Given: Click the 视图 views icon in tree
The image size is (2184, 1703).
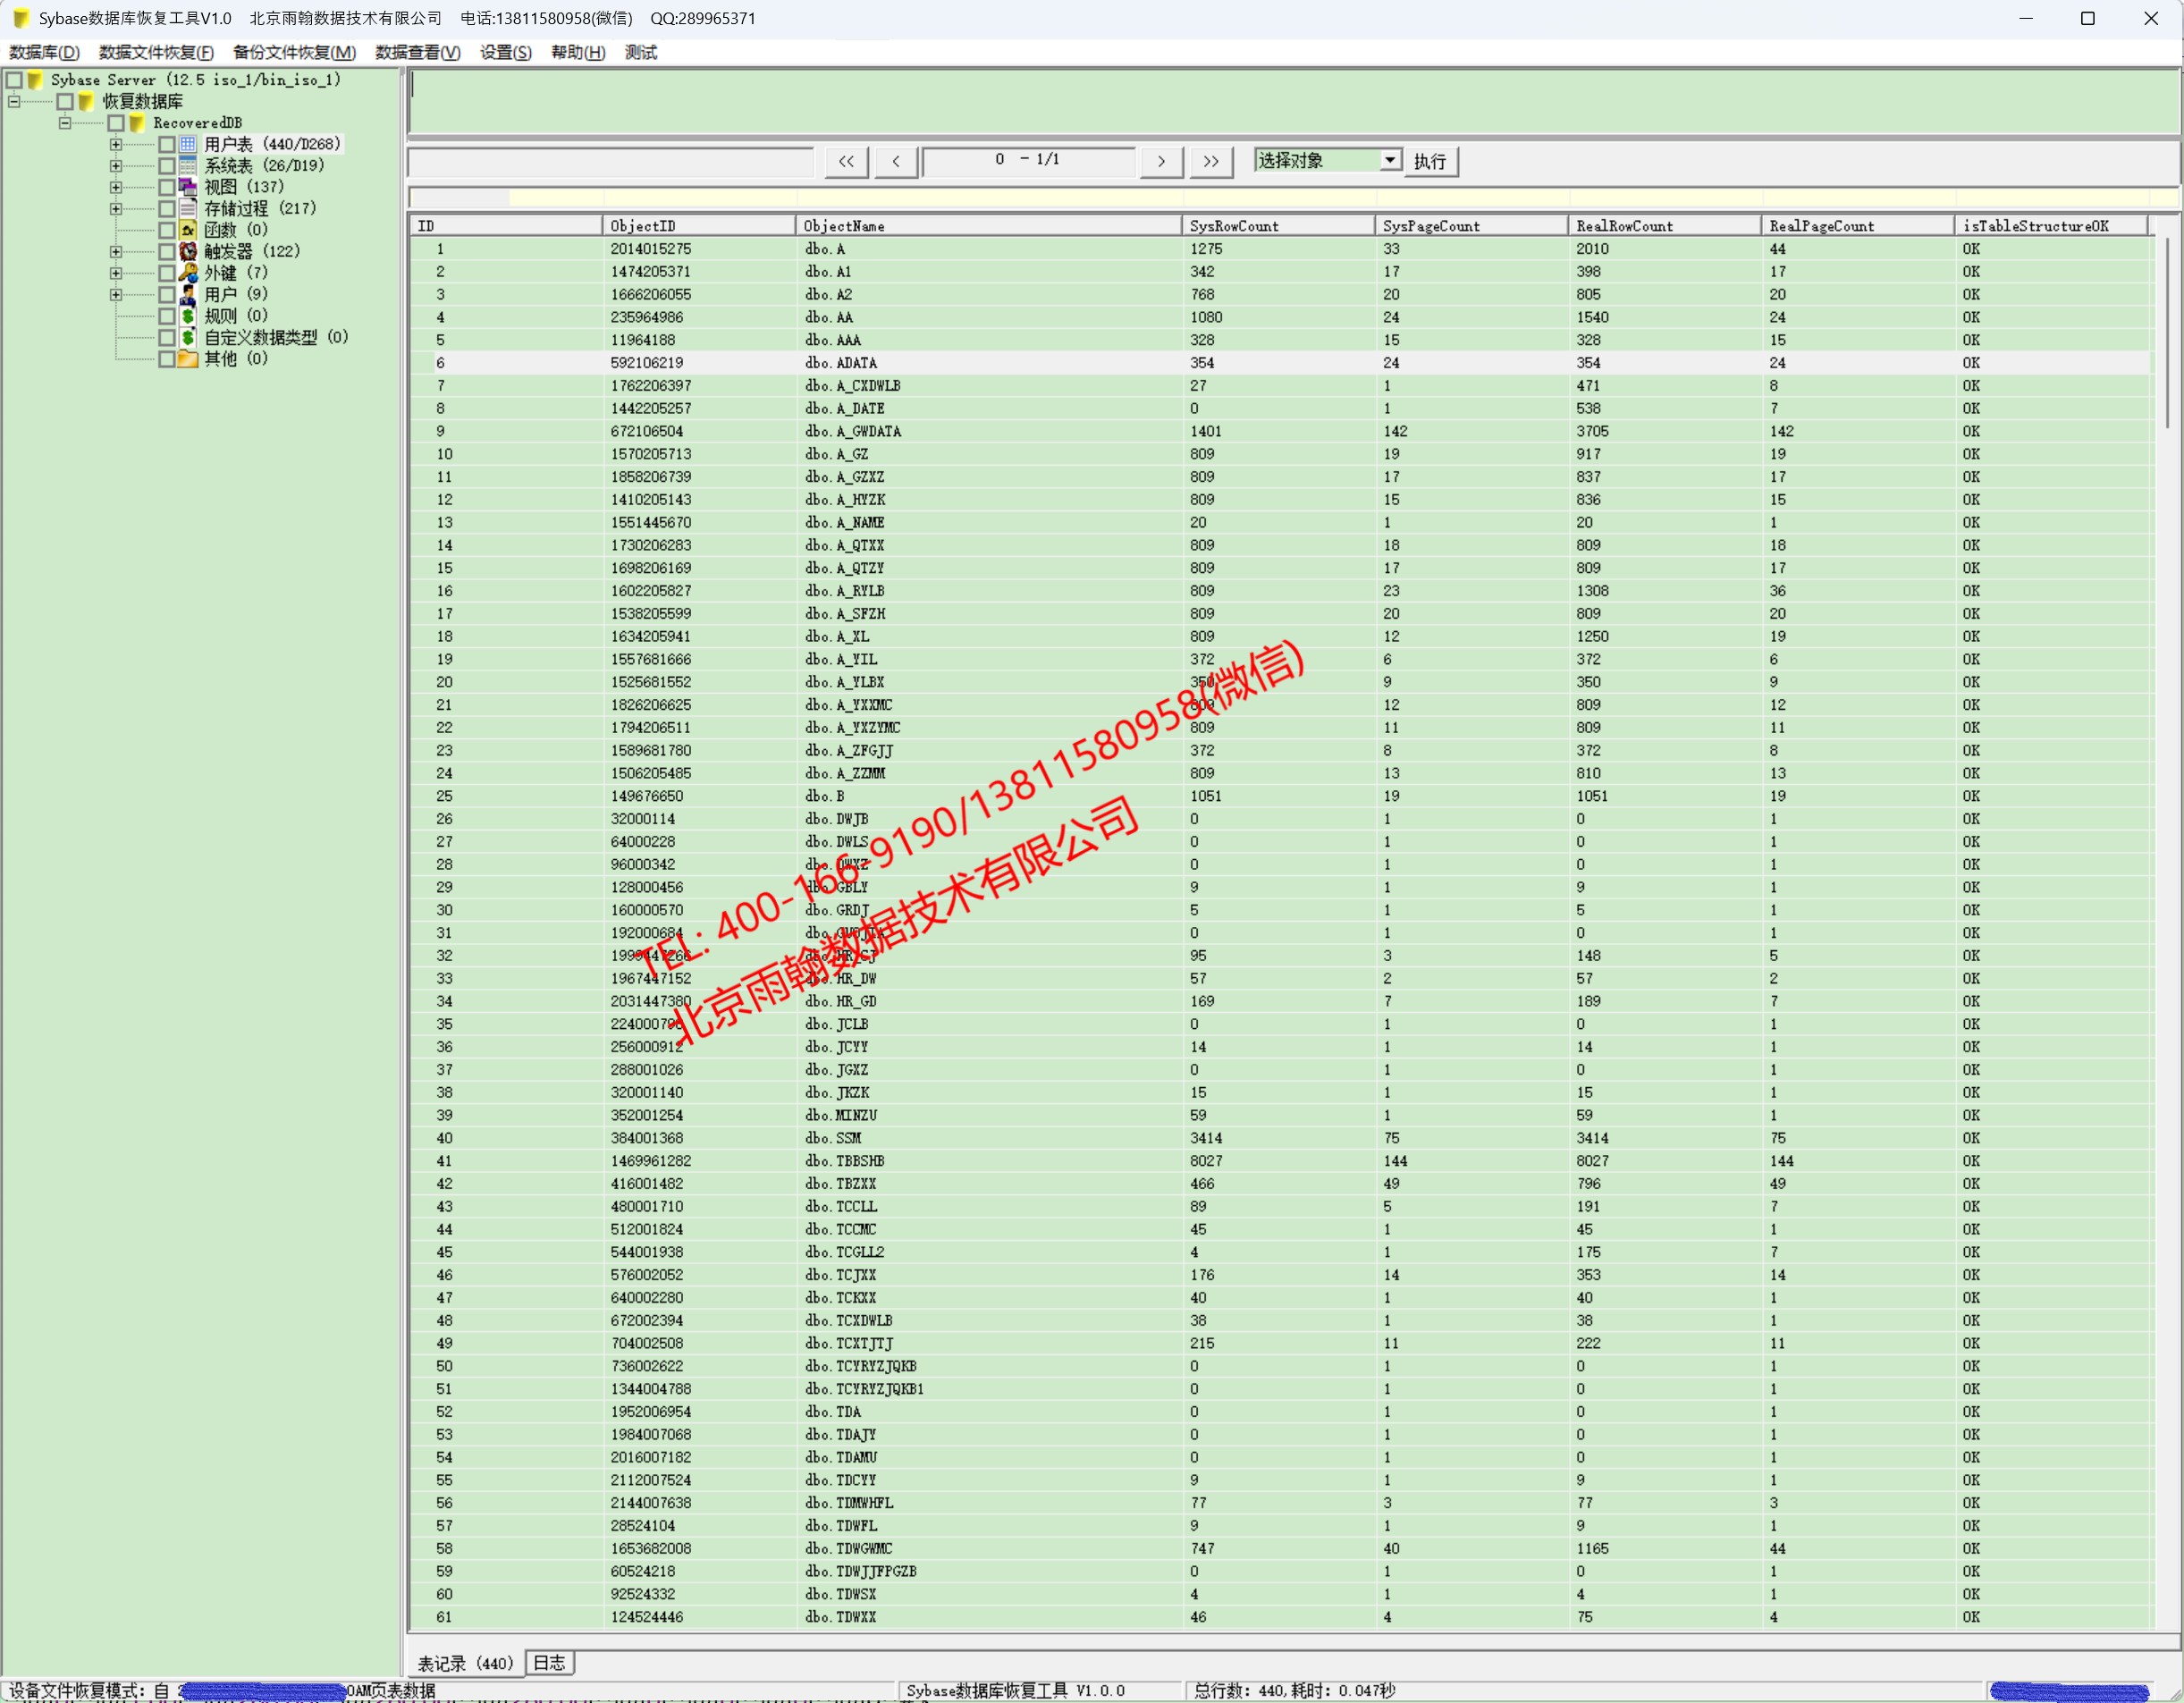Looking at the screenshot, I should [x=188, y=187].
